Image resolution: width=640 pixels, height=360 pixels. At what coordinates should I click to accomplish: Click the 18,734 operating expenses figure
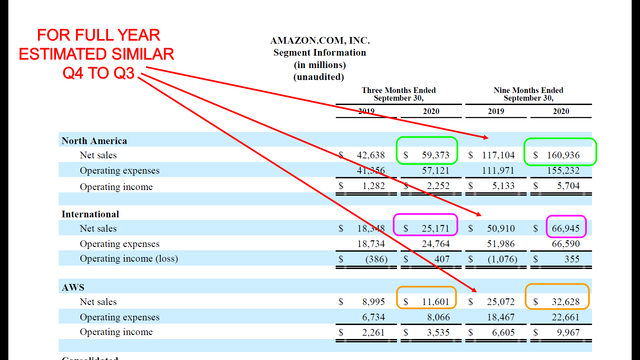point(371,244)
